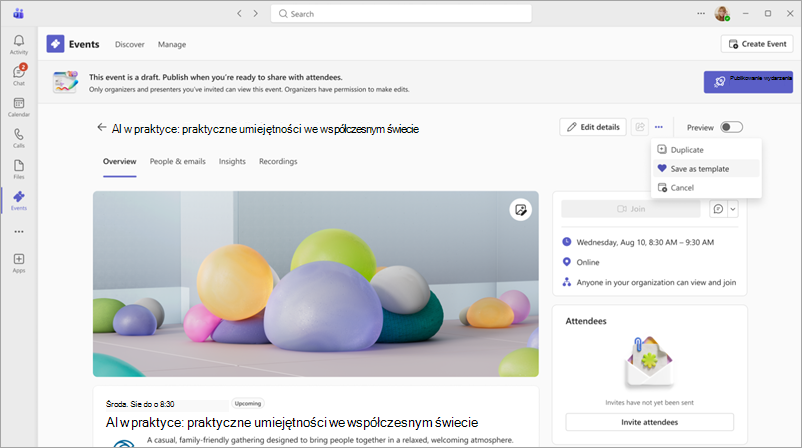The width and height of the screenshot is (802, 448).
Task: Go back with the arrow beside event title
Action: pyautogui.click(x=102, y=127)
